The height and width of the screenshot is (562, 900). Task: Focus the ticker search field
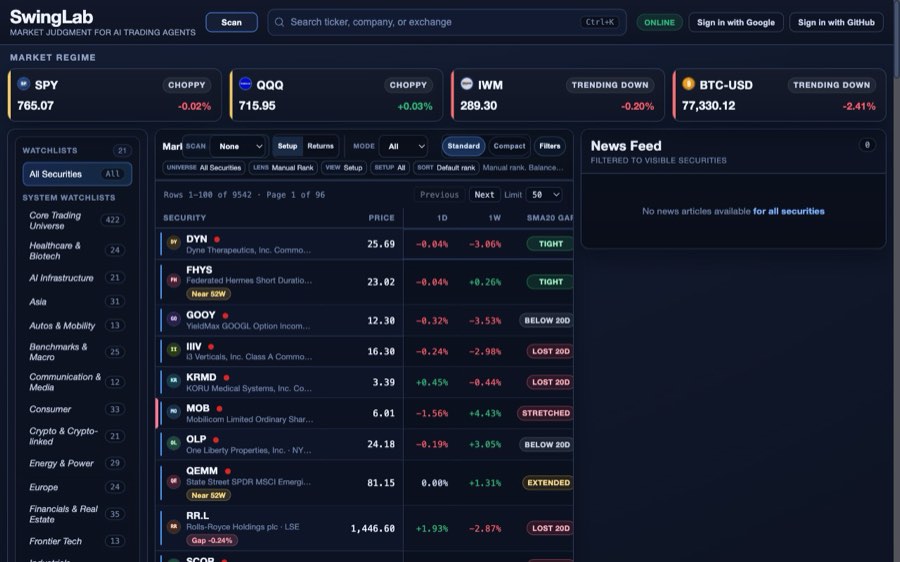[447, 22]
